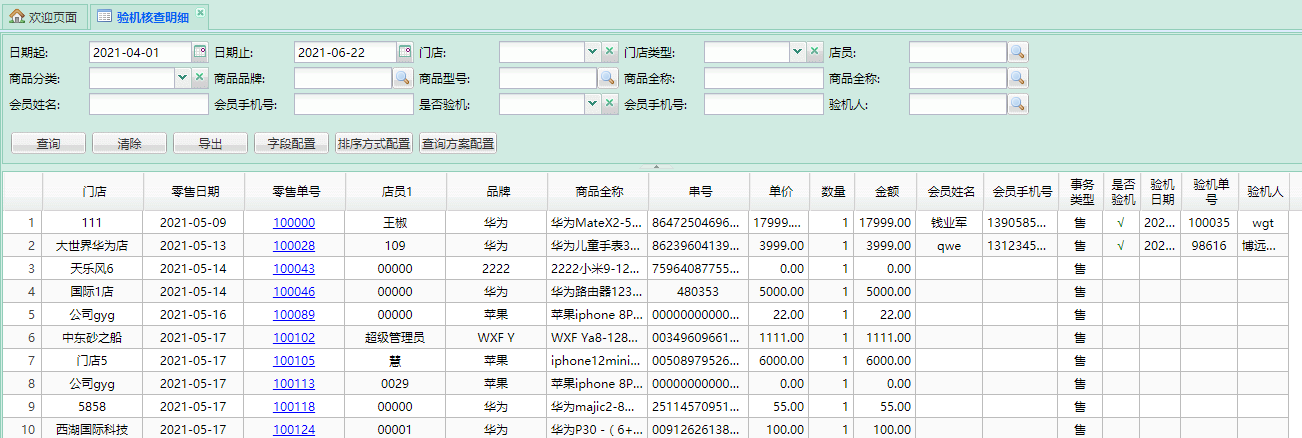Expand the 门店 dropdown list
Screen dimensions: 1302x438
coord(592,52)
